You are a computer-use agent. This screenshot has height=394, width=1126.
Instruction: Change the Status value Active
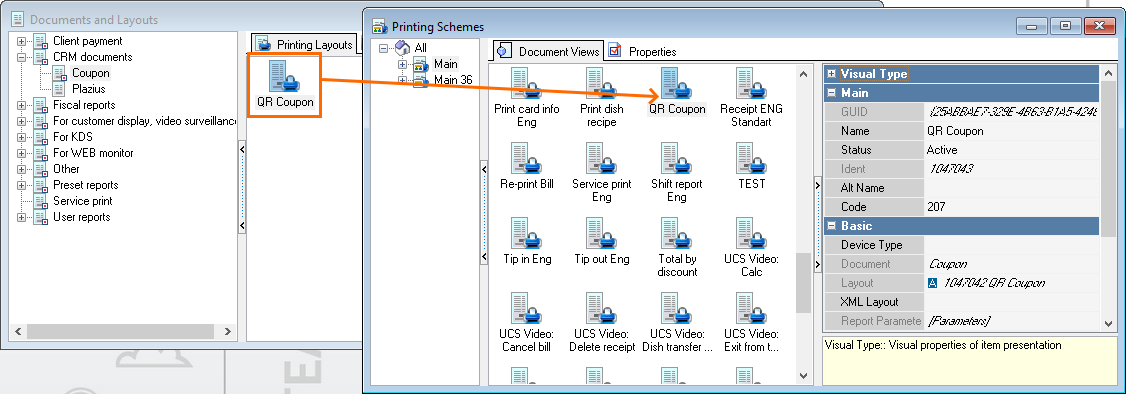(x=1011, y=150)
